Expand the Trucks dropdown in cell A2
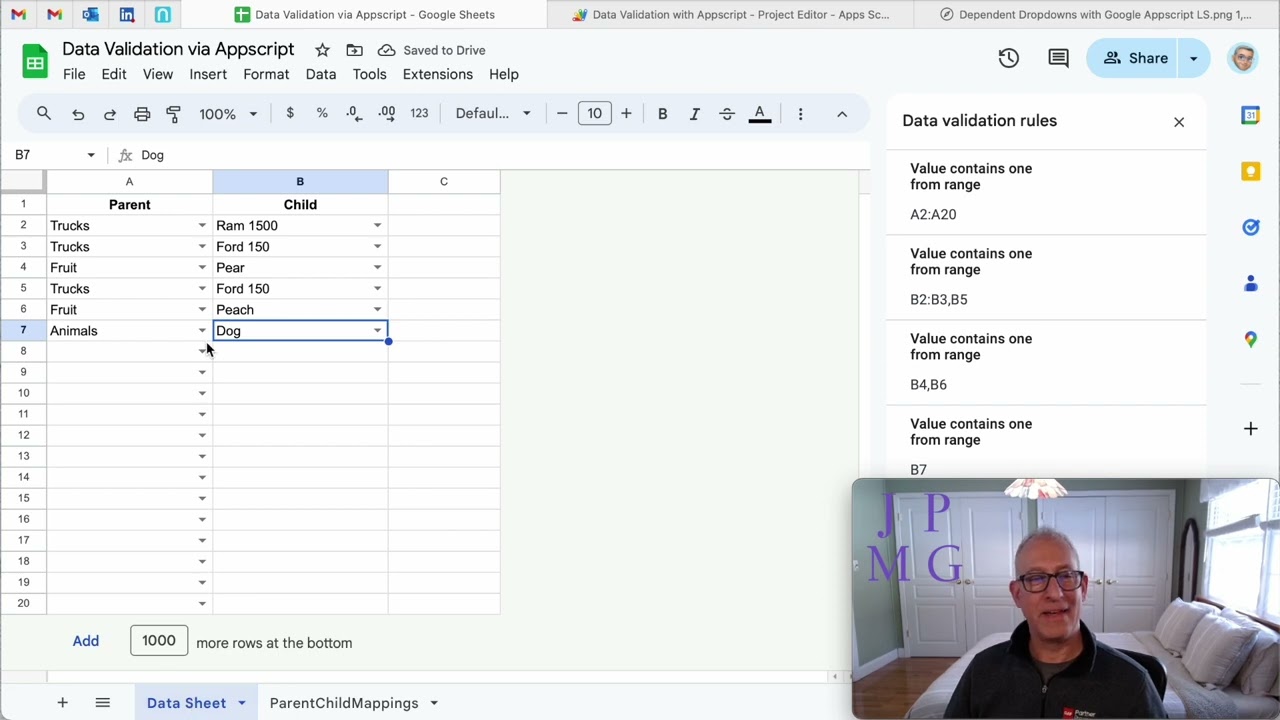 (202, 226)
